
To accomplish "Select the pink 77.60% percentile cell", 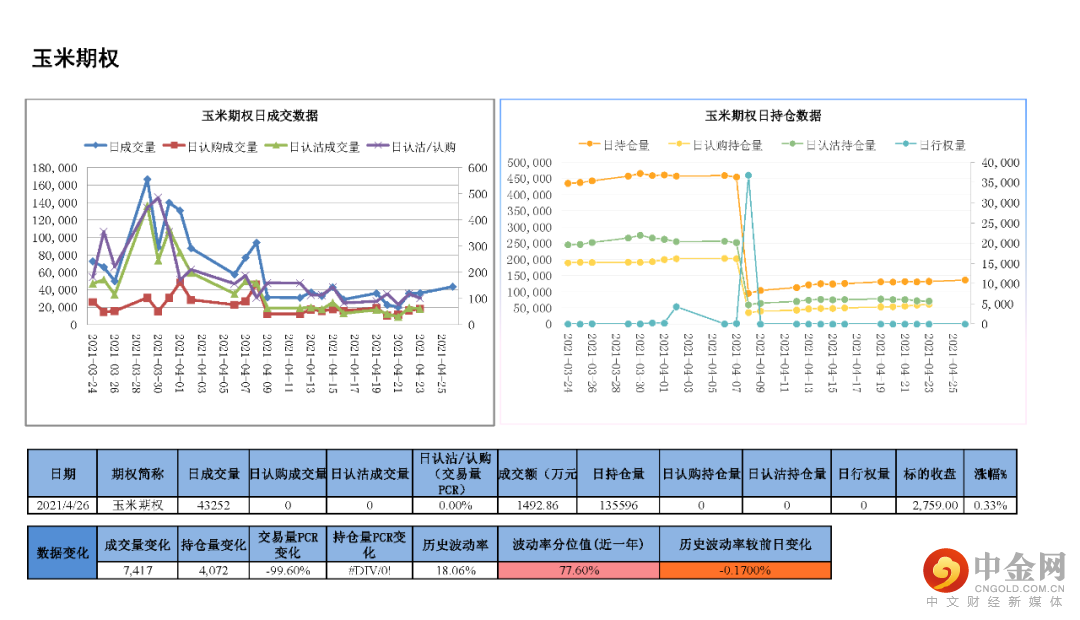I will pyautogui.click(x=579, y=570).
